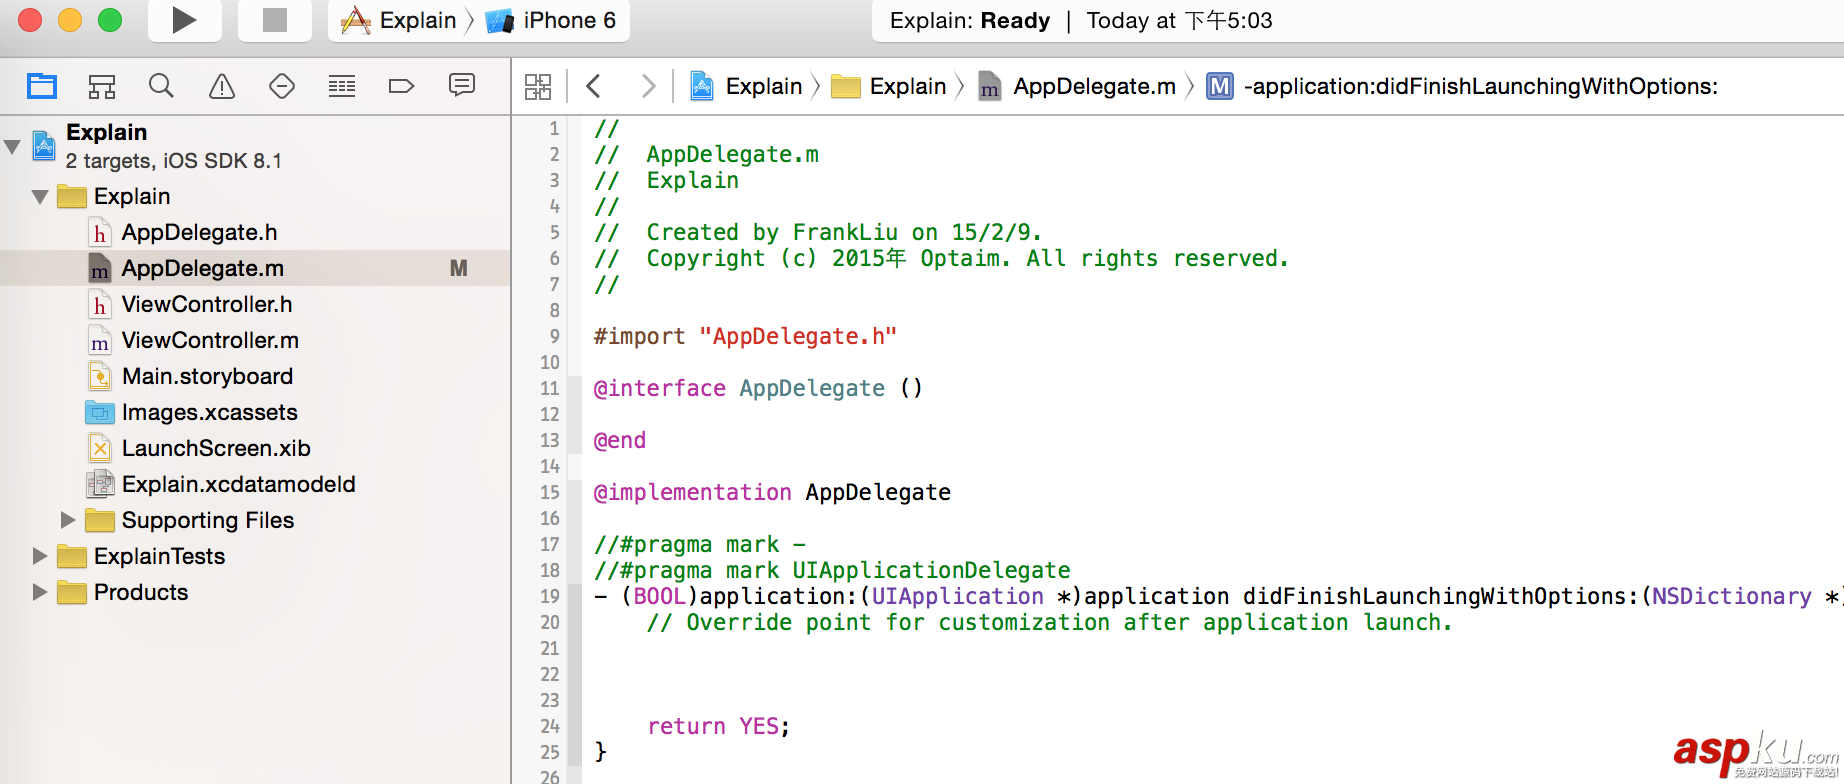The image size is (1844, 784).
Task: Open the Debug navigator
Action: pos(342,87)
